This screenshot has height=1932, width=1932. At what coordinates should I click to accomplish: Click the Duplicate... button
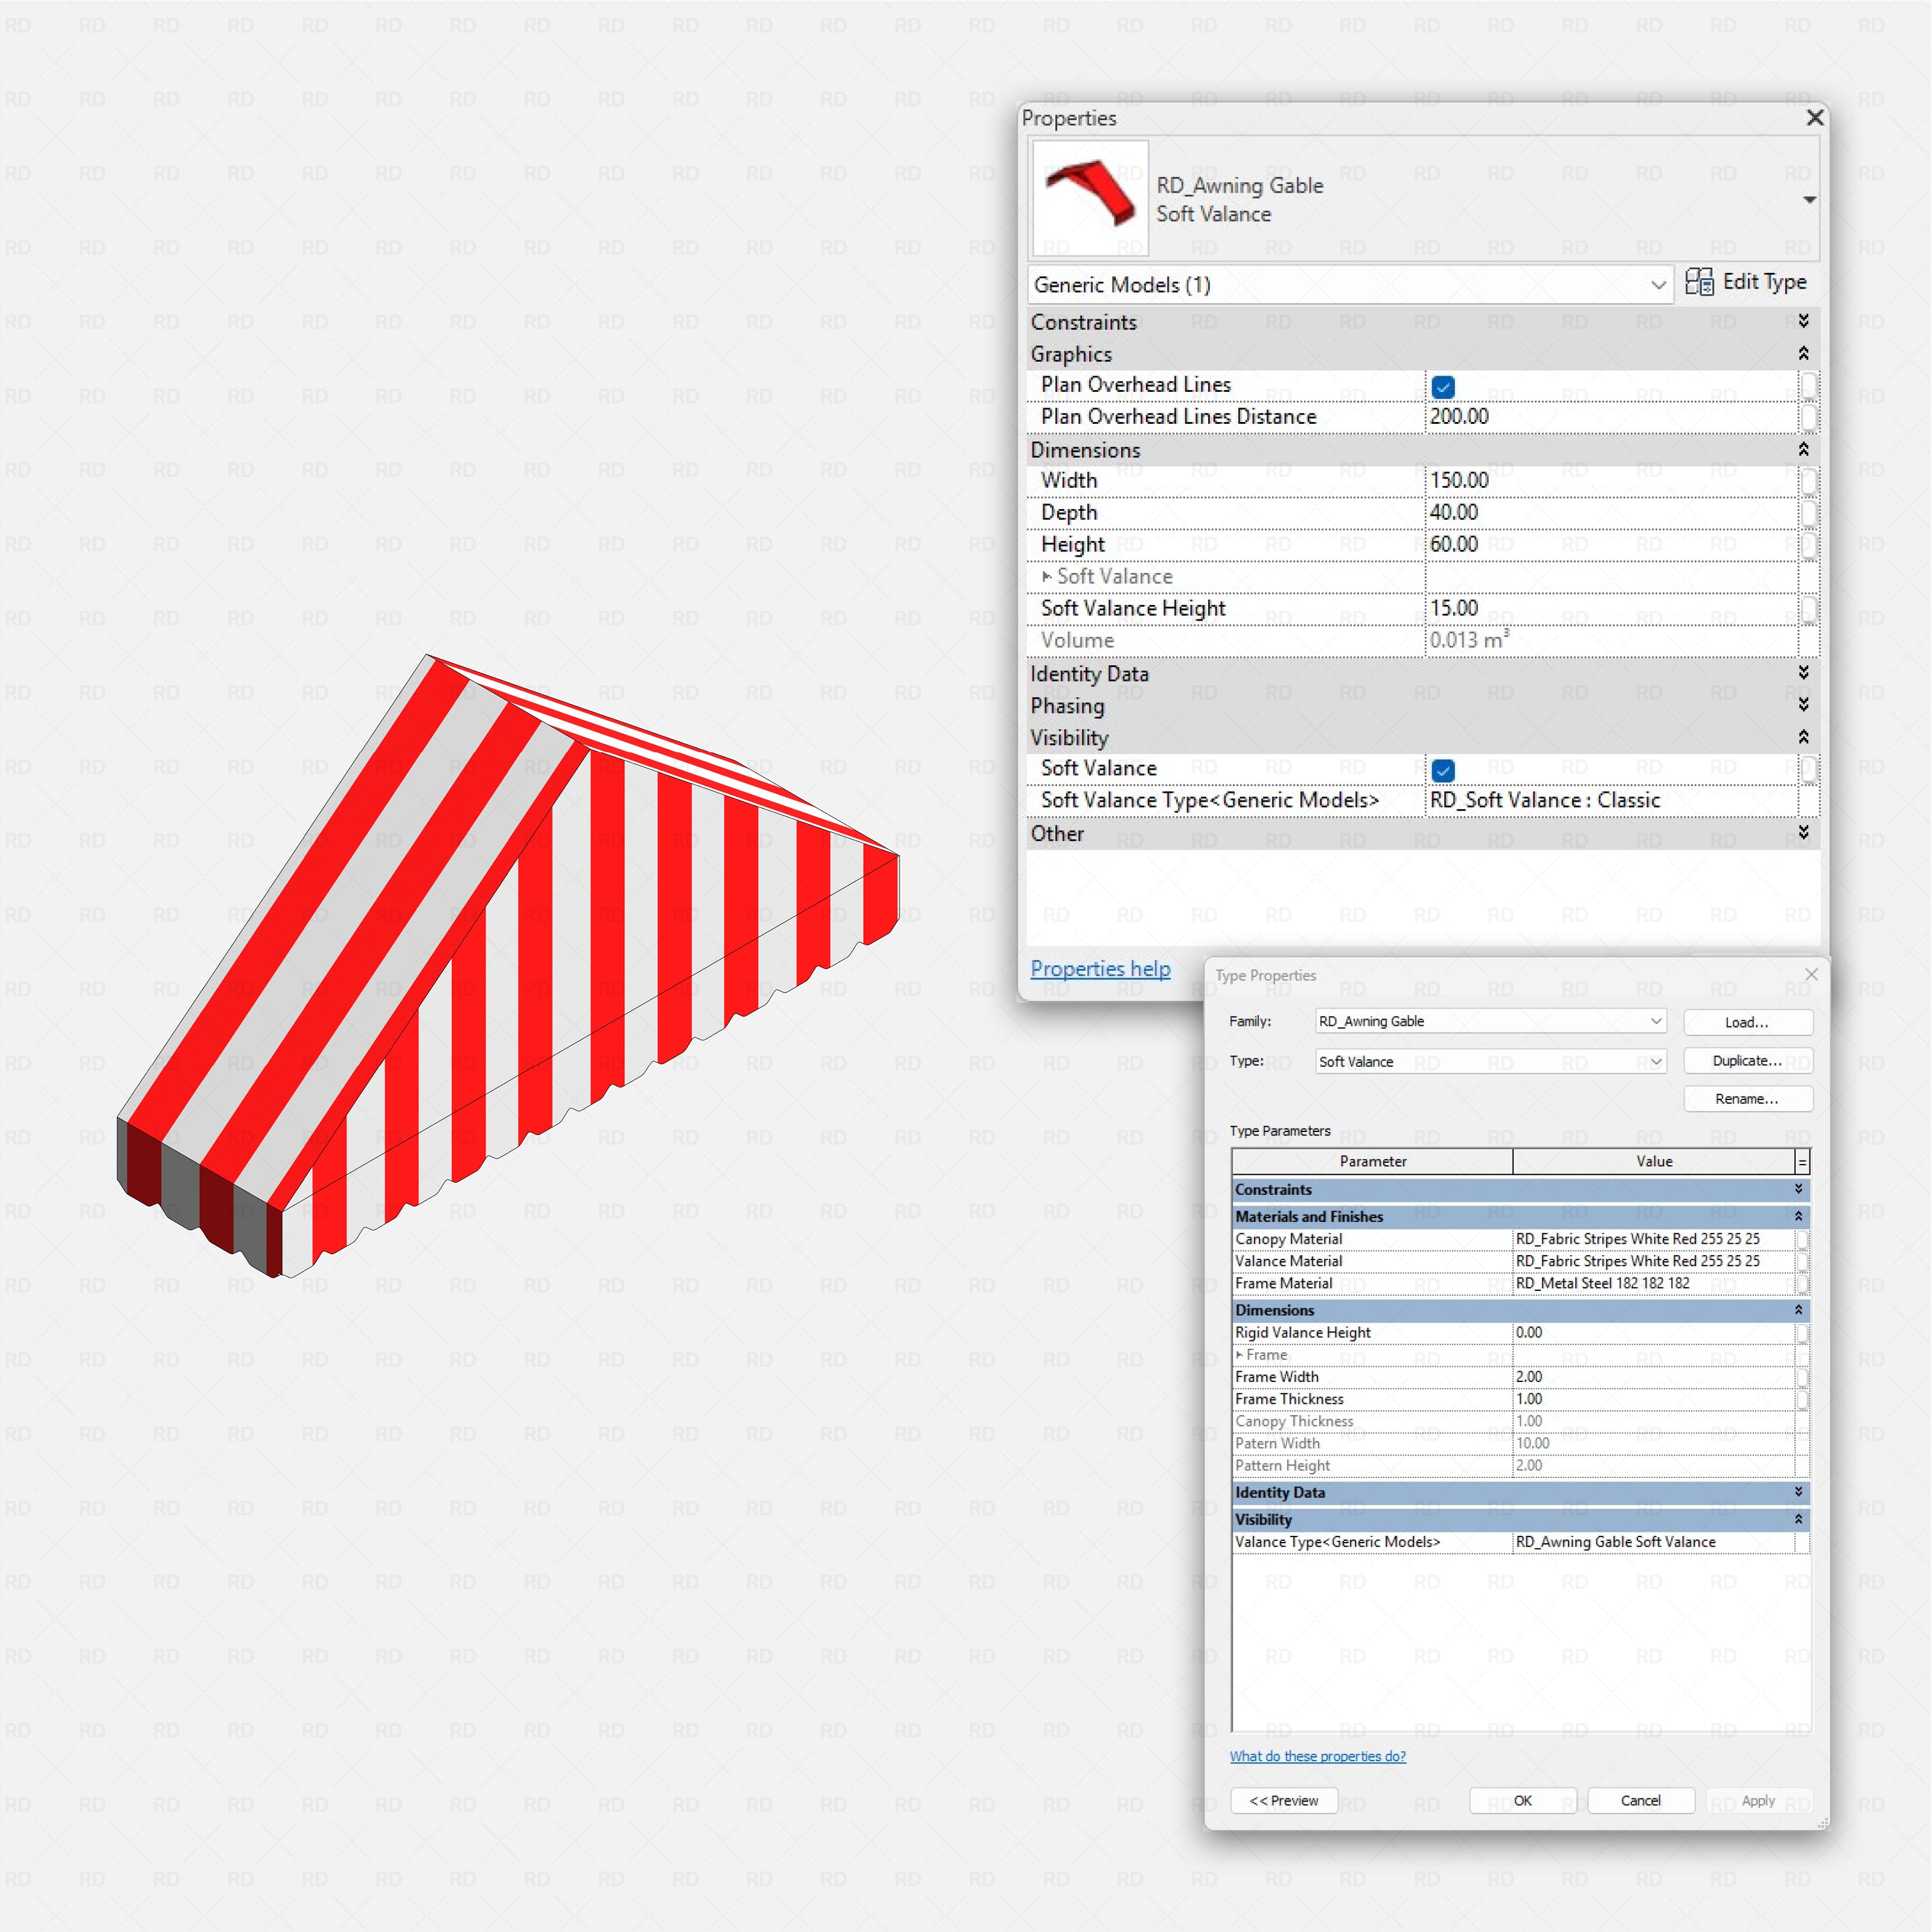coord(1747,1061)
